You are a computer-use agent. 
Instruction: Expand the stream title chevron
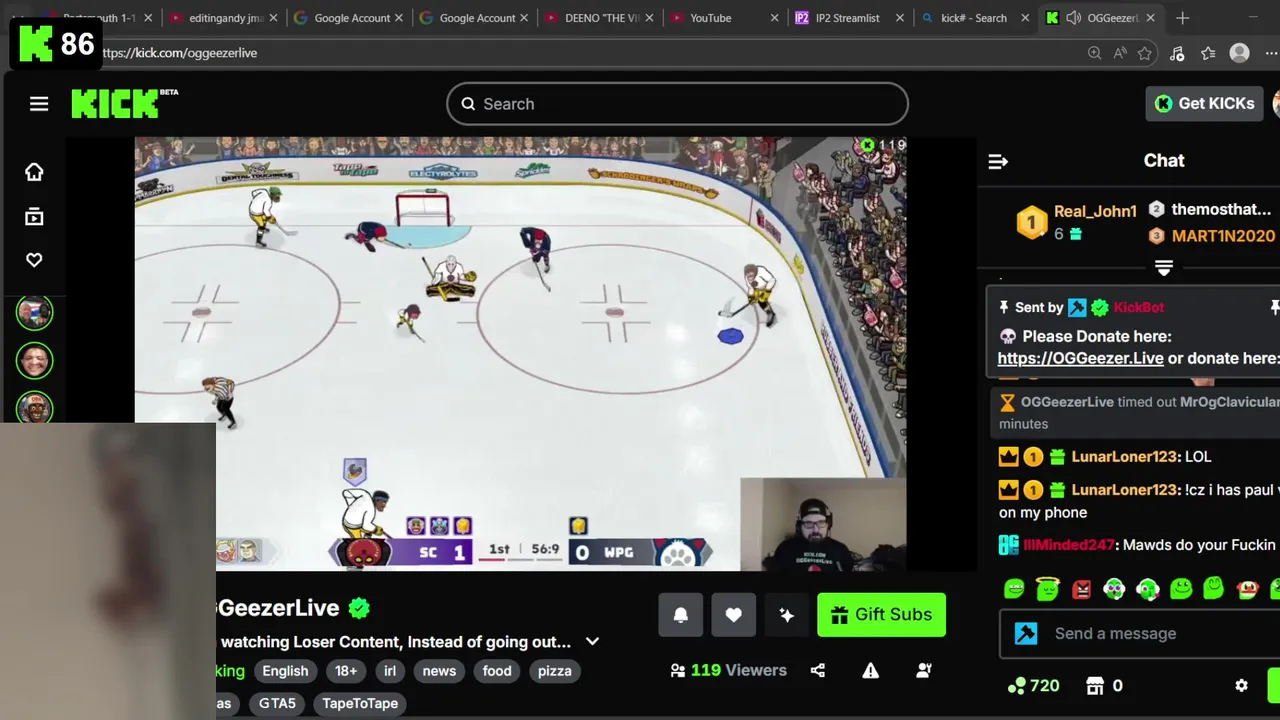(x=592, y=642)
